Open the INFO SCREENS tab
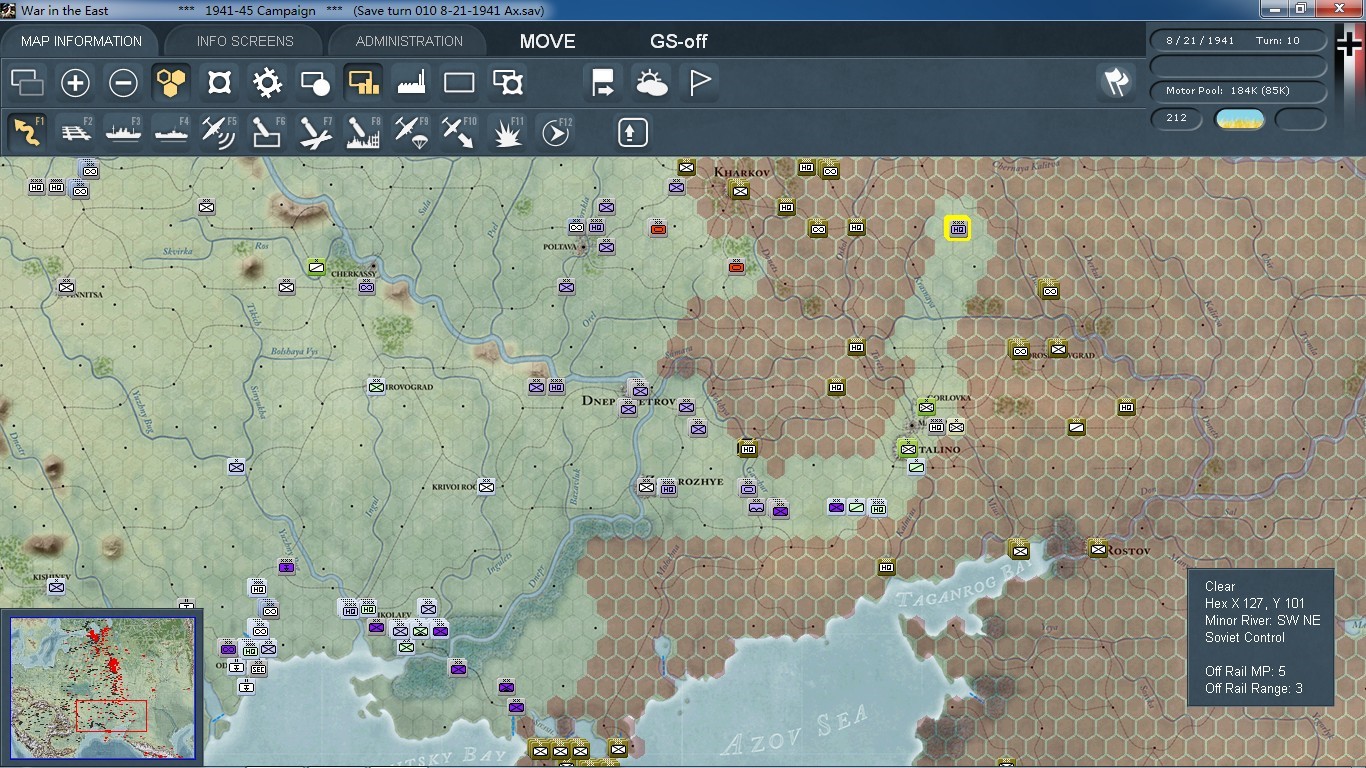The image size is (1366, 768). (245, 41)
